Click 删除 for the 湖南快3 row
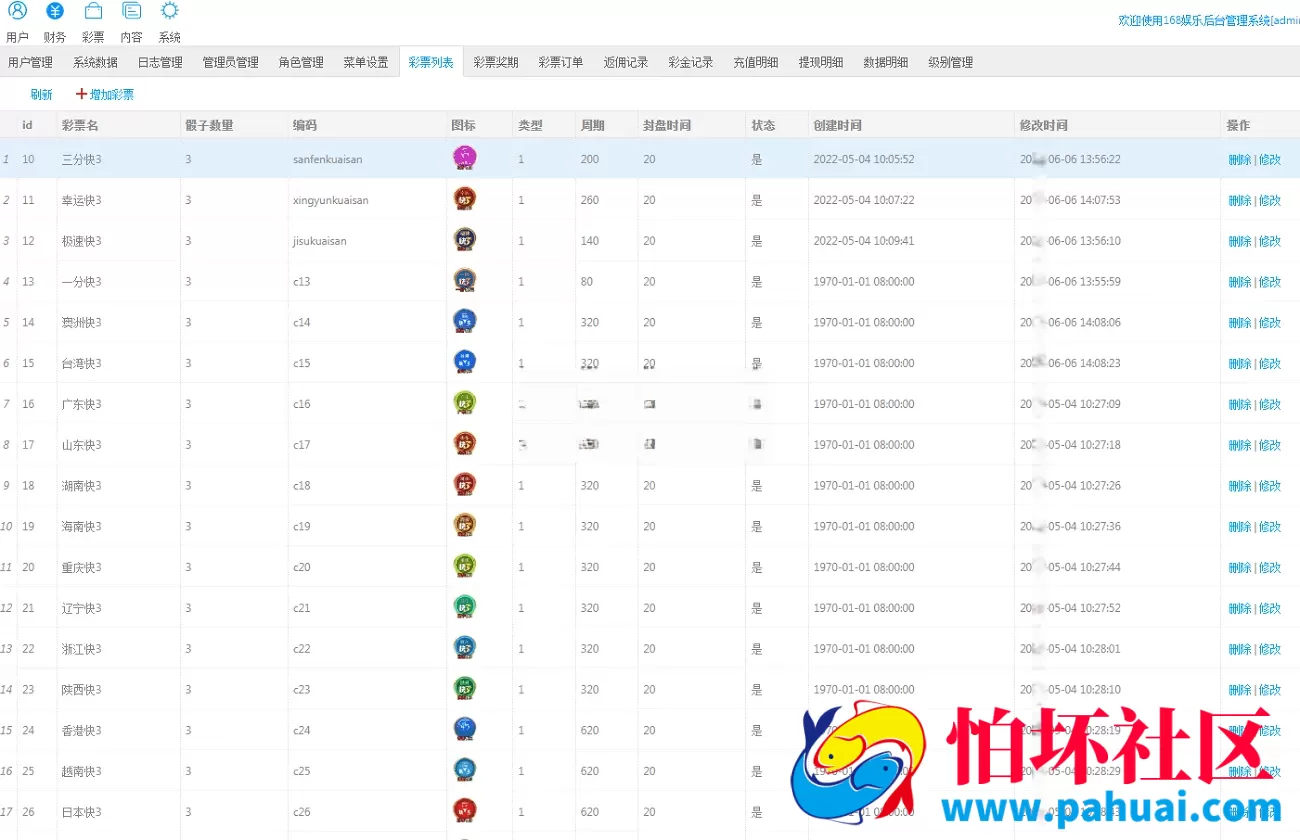The width and height of the screenshot is (1300, 840). coord(1239,486)
